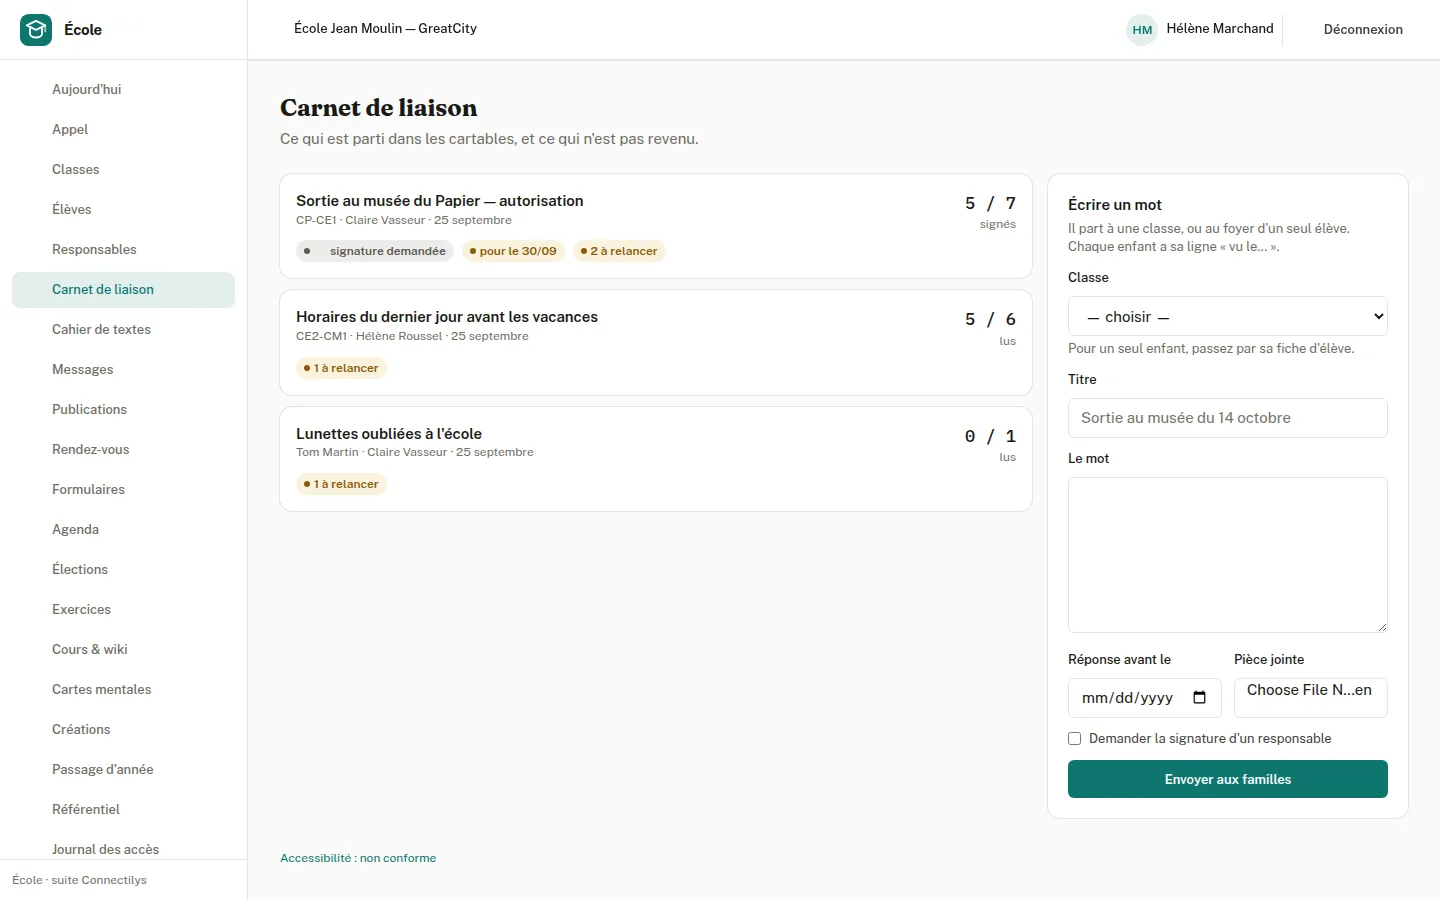Go to Aujourd'hui in sidebar
This screenshot has width=1440, height=900.
point(123,89)
